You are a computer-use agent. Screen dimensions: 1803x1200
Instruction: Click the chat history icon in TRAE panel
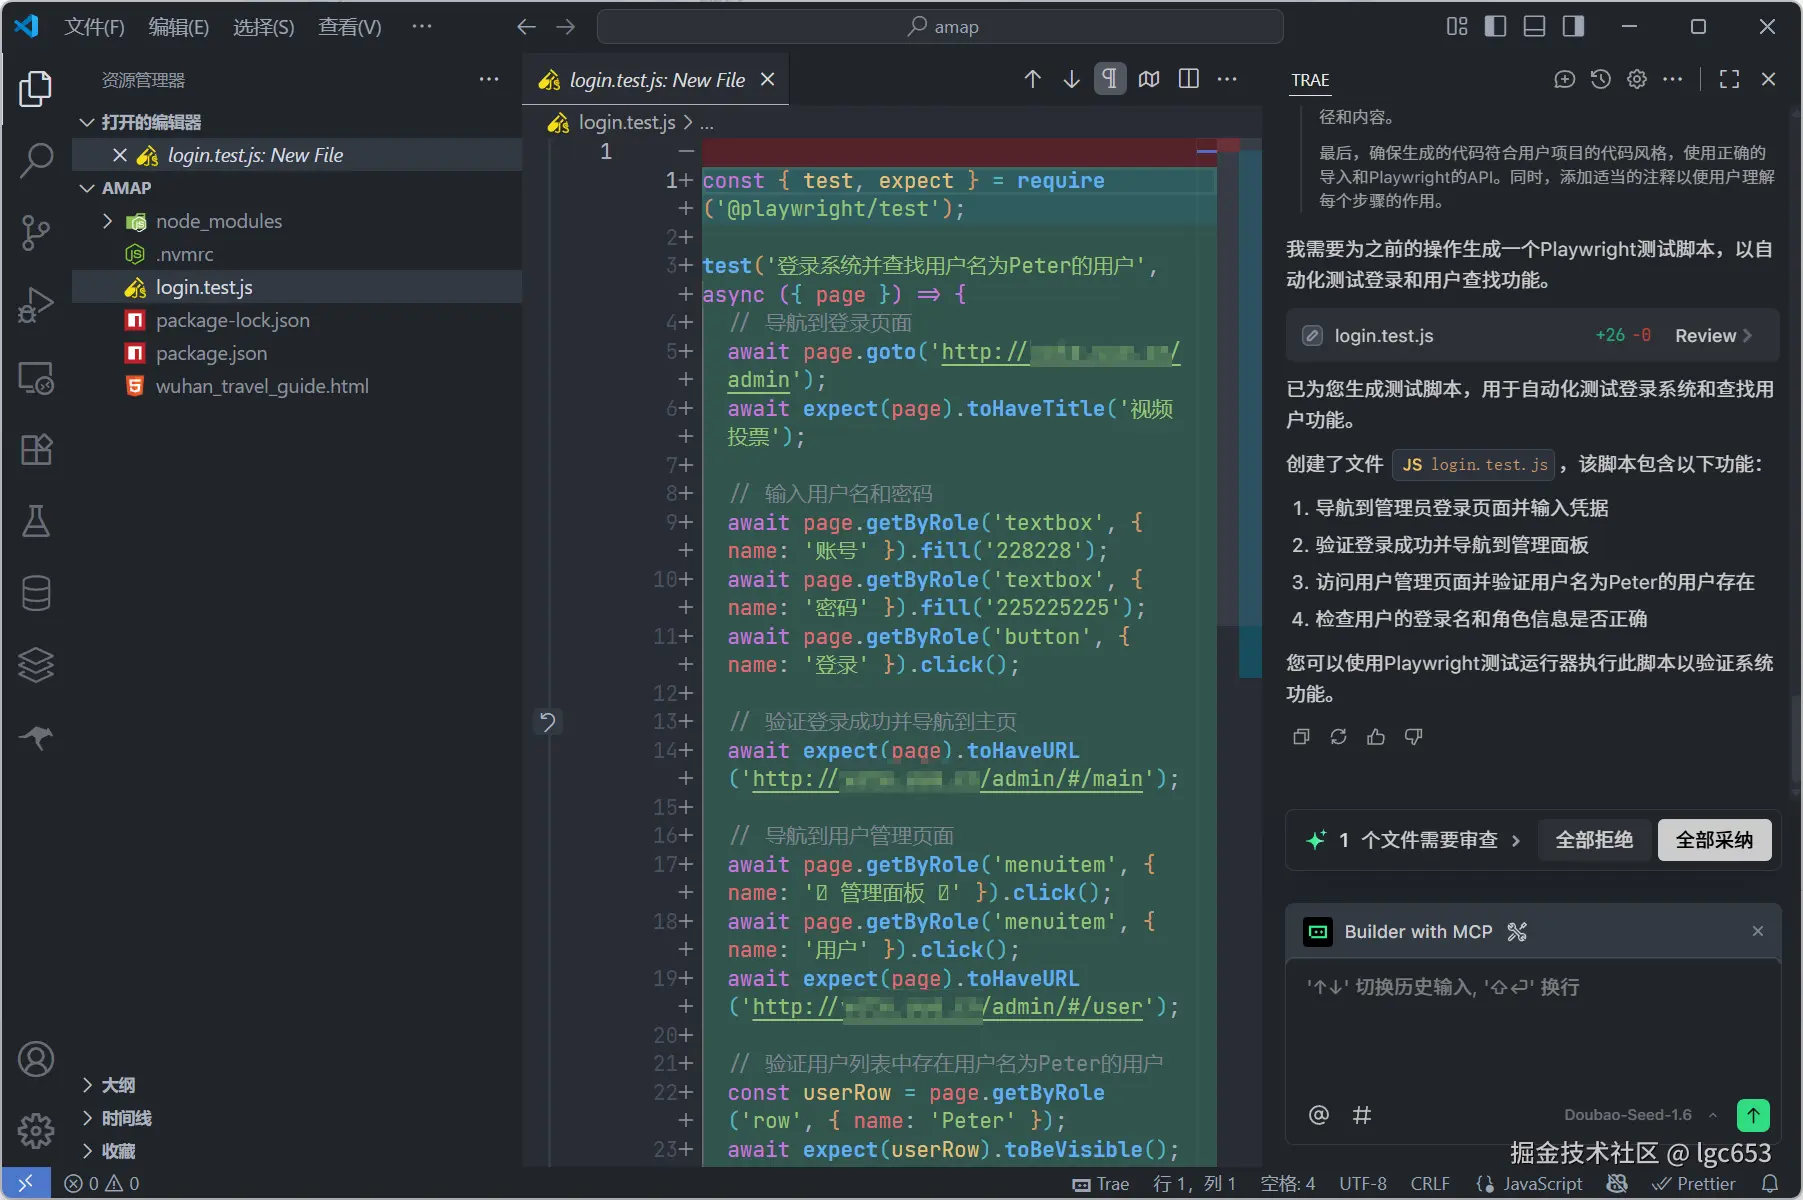click(x=1601, y=80)
